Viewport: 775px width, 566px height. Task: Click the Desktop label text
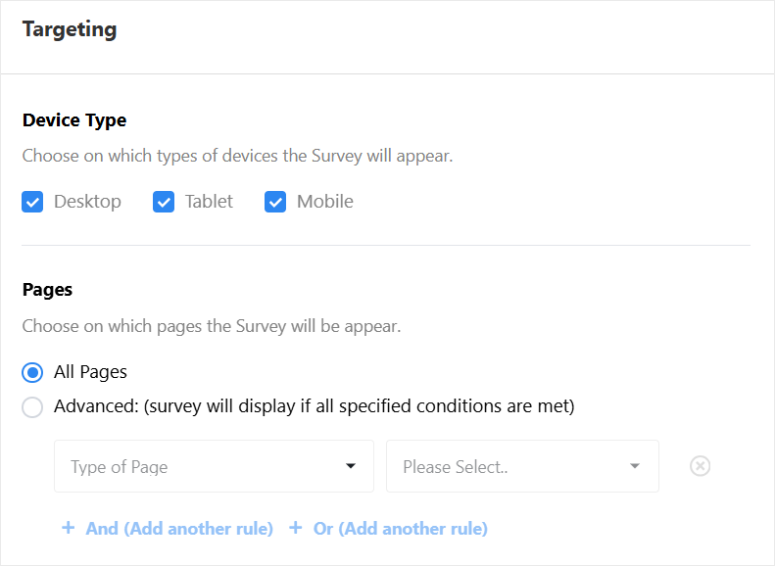click(x=87, y=202)
